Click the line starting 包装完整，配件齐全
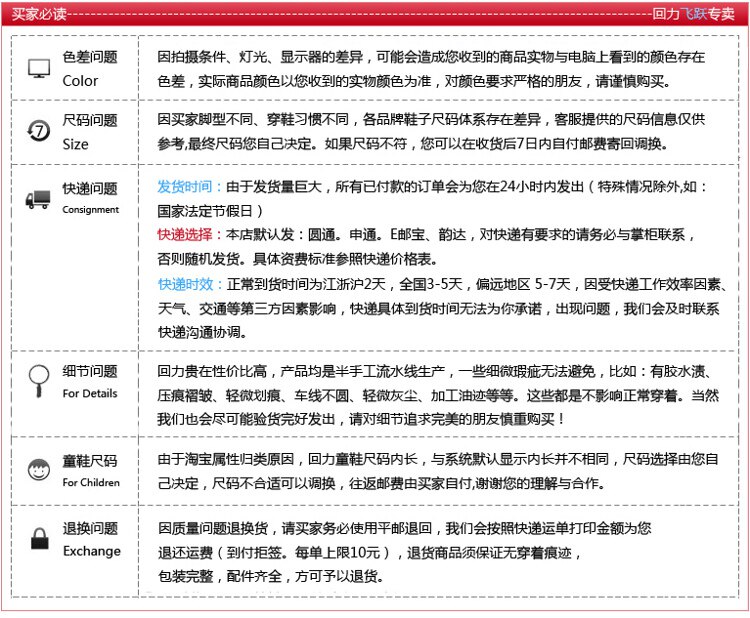Screen dimensions: 750x618 271,576
